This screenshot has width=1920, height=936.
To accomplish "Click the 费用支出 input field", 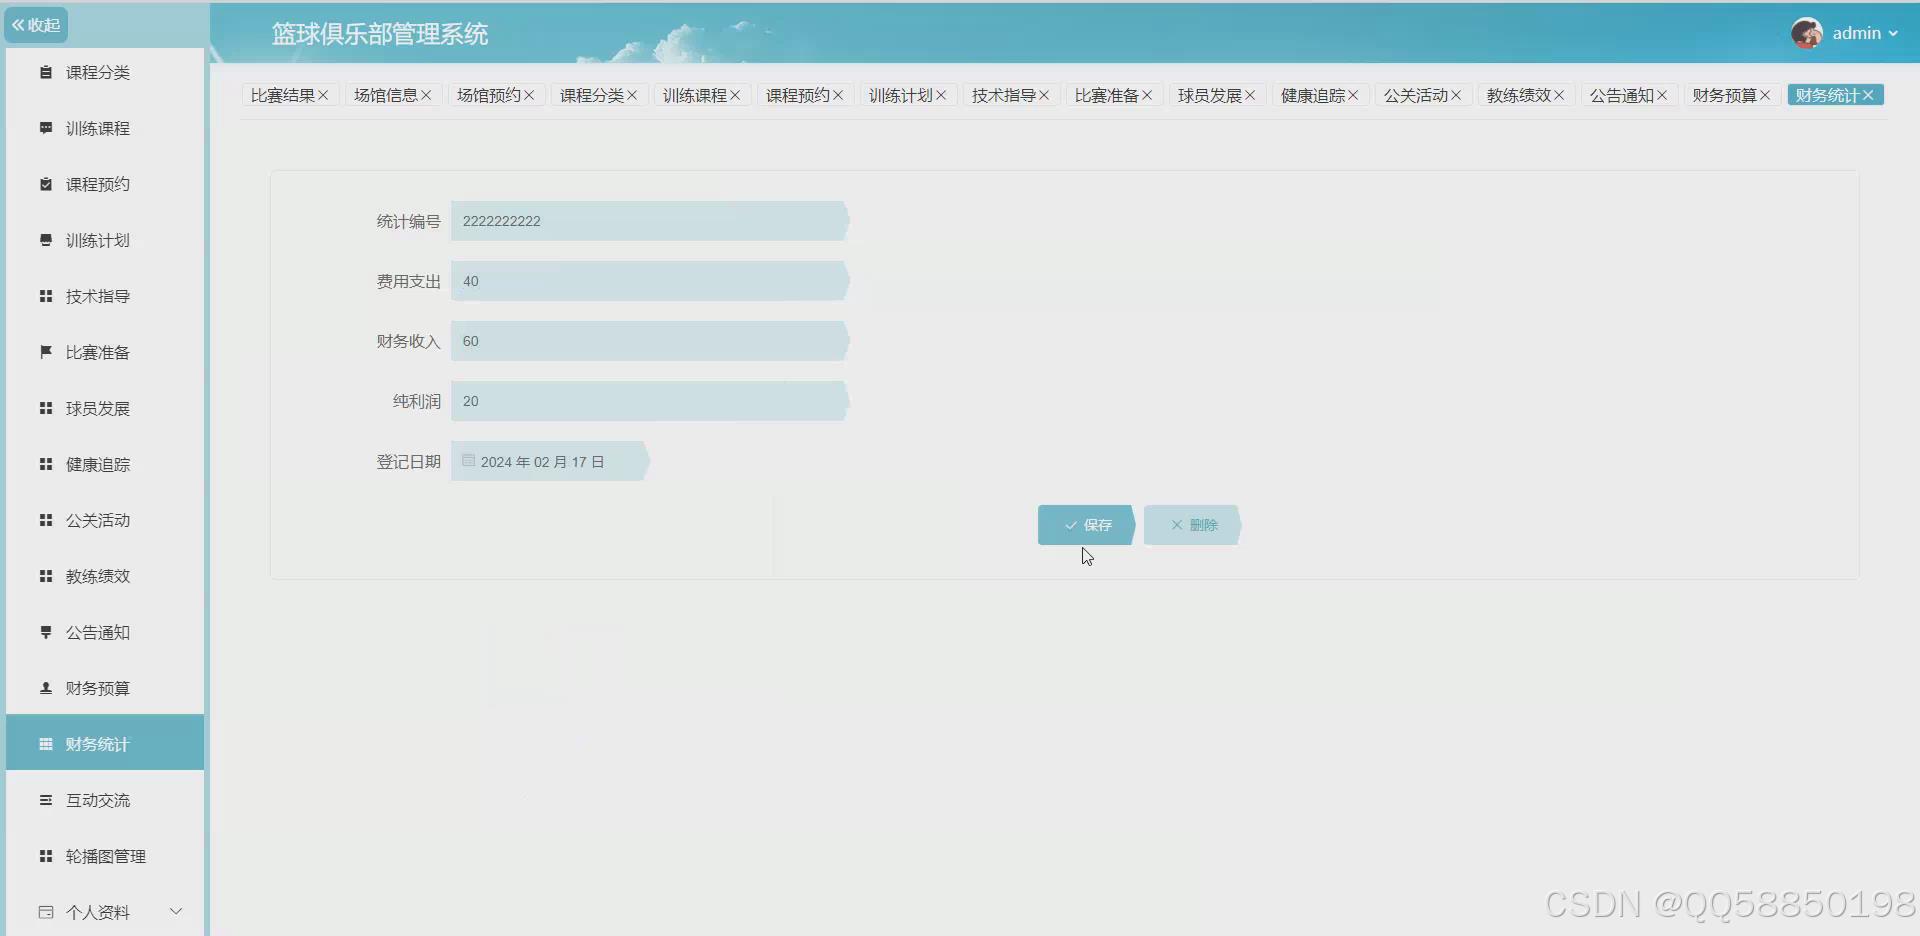I will point(650,280).
